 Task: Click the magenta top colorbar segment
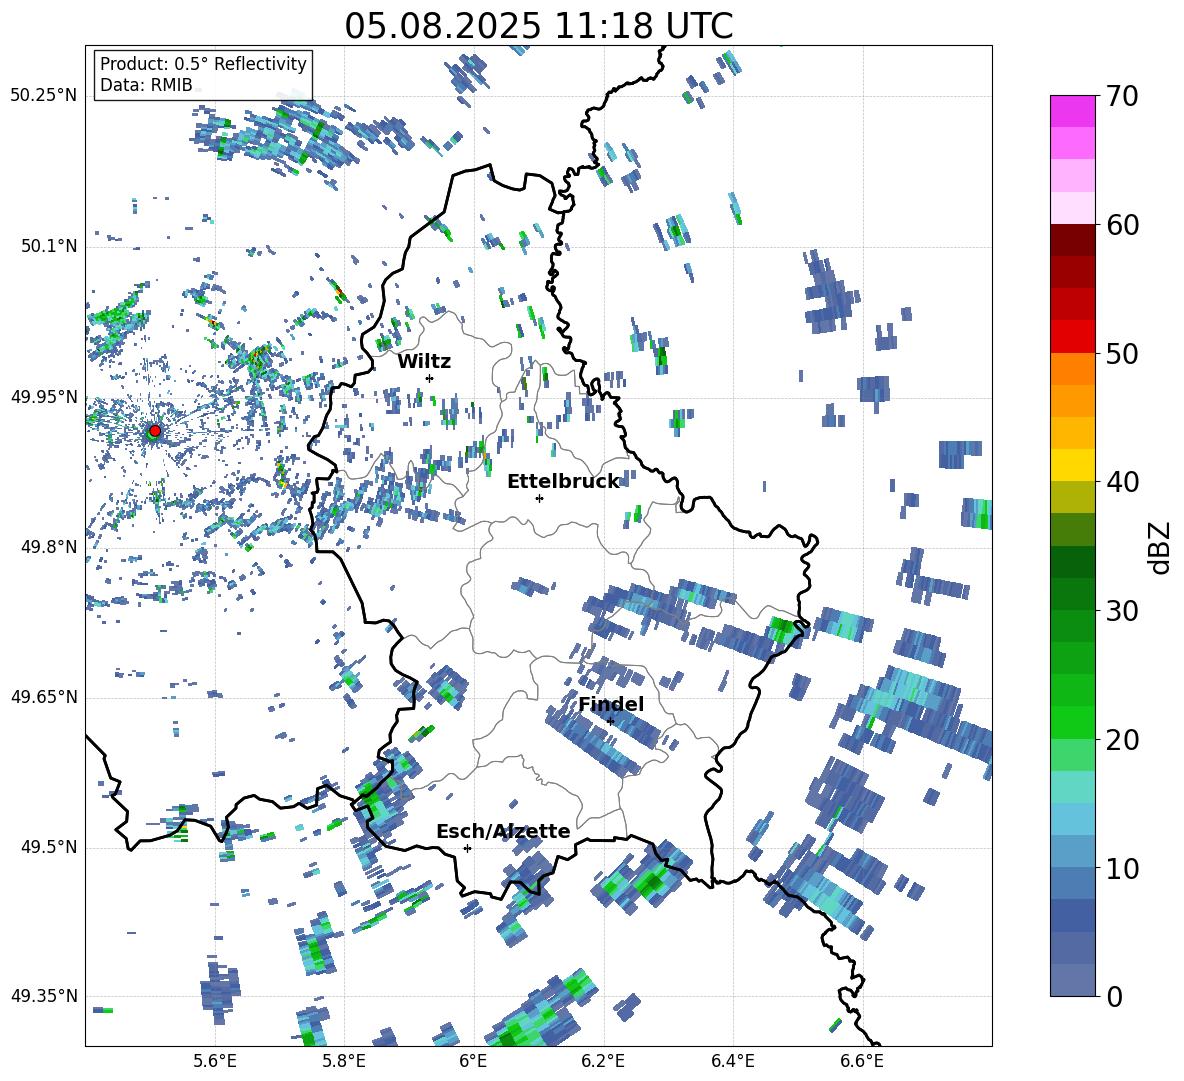1072,111
